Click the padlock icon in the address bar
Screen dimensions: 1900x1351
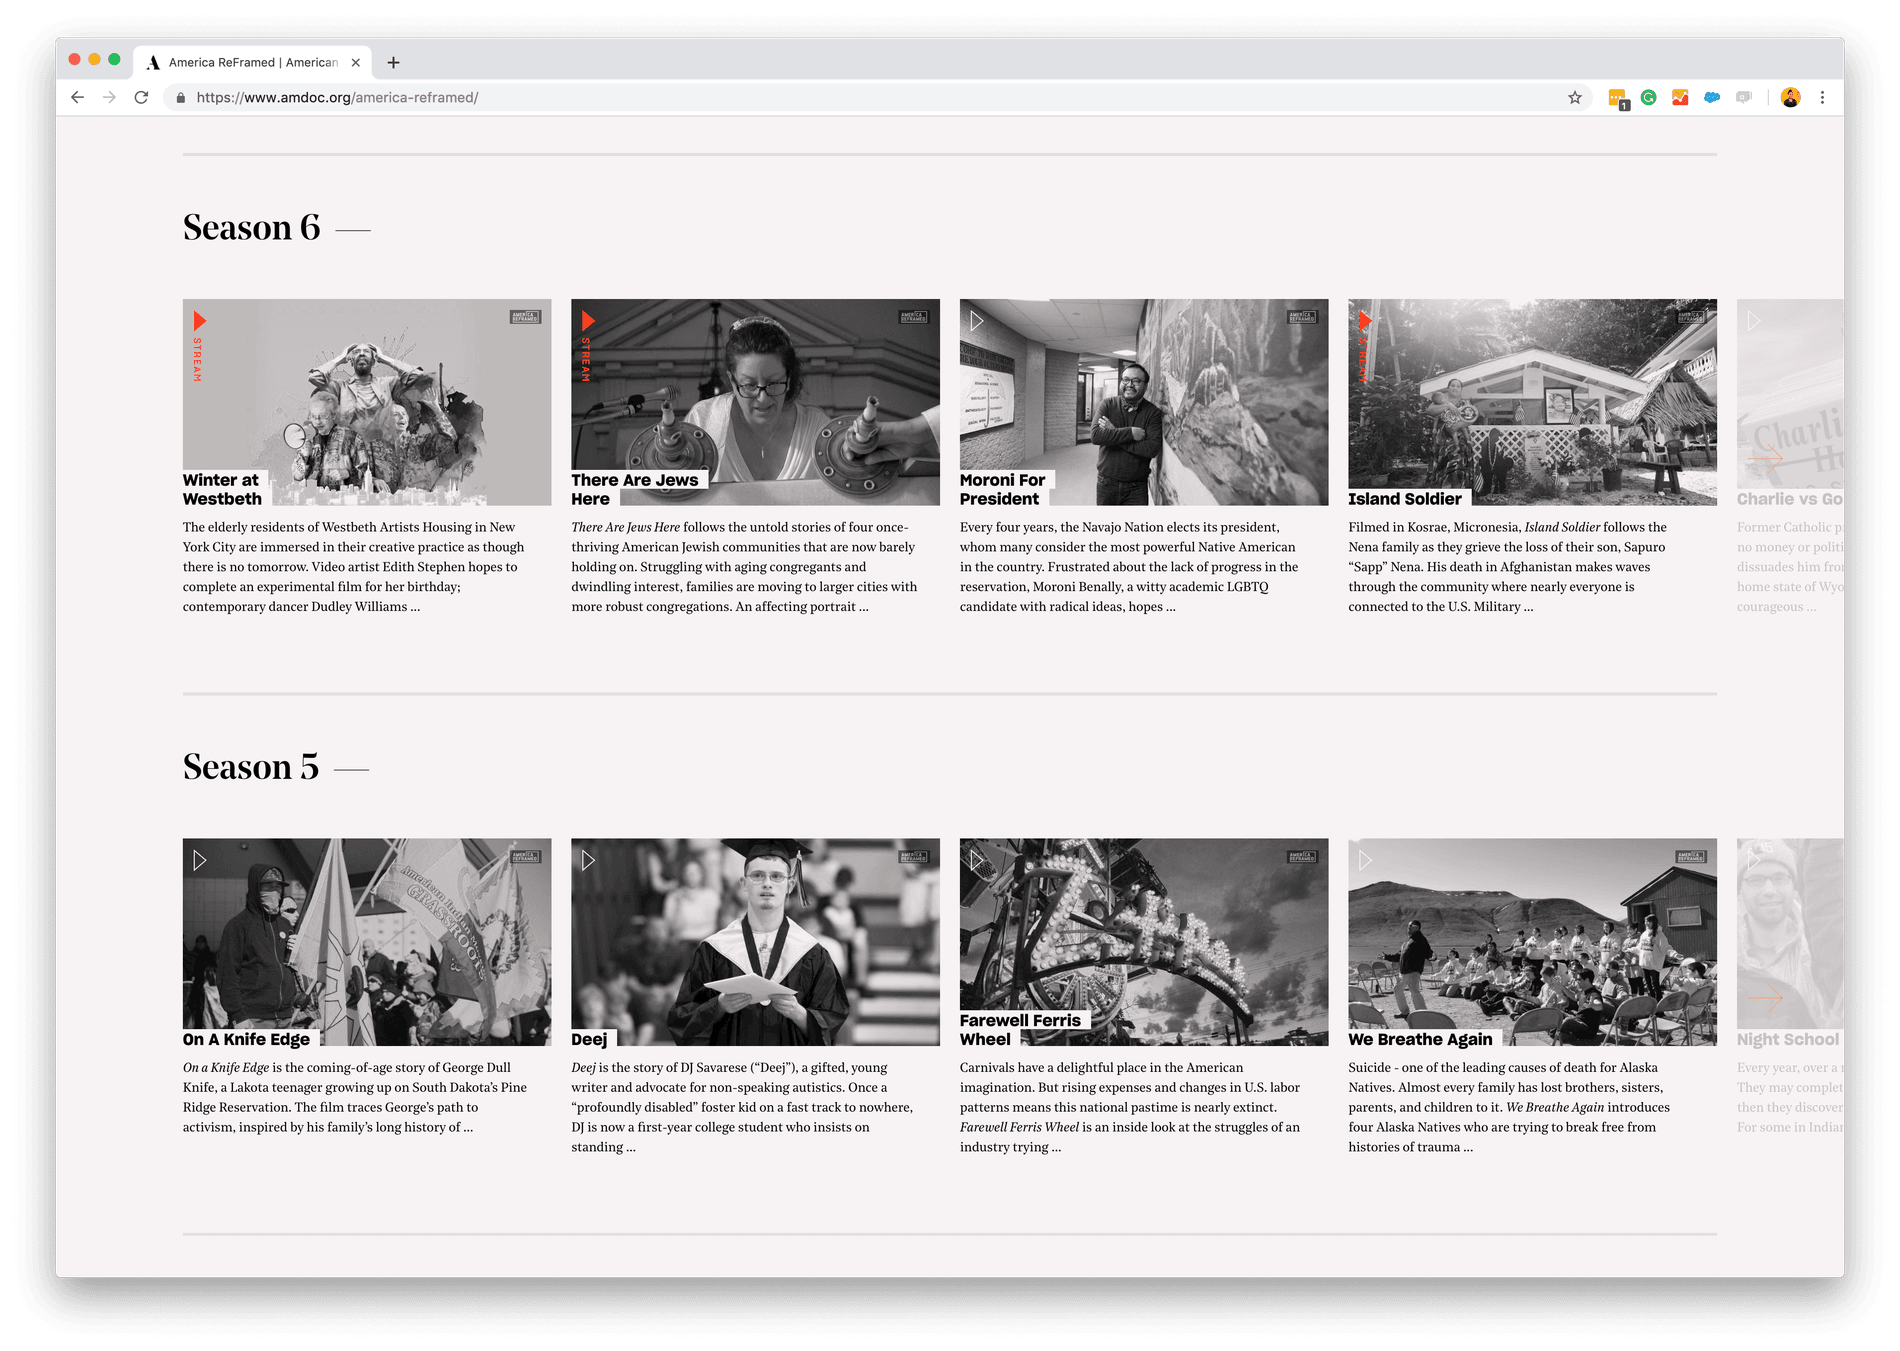pos(180,97)
